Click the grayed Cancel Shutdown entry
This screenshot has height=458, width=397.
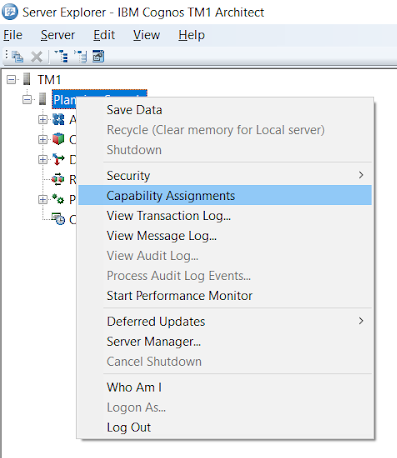[x=154, y=362]
